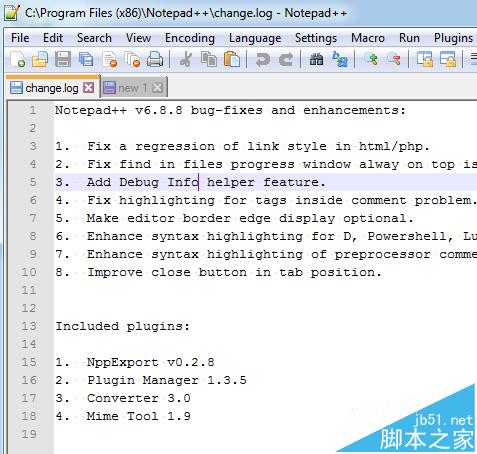
Task: Click the 'Enhance syntax highlighting of preprocessor' line
Action: tap(266, 254)
